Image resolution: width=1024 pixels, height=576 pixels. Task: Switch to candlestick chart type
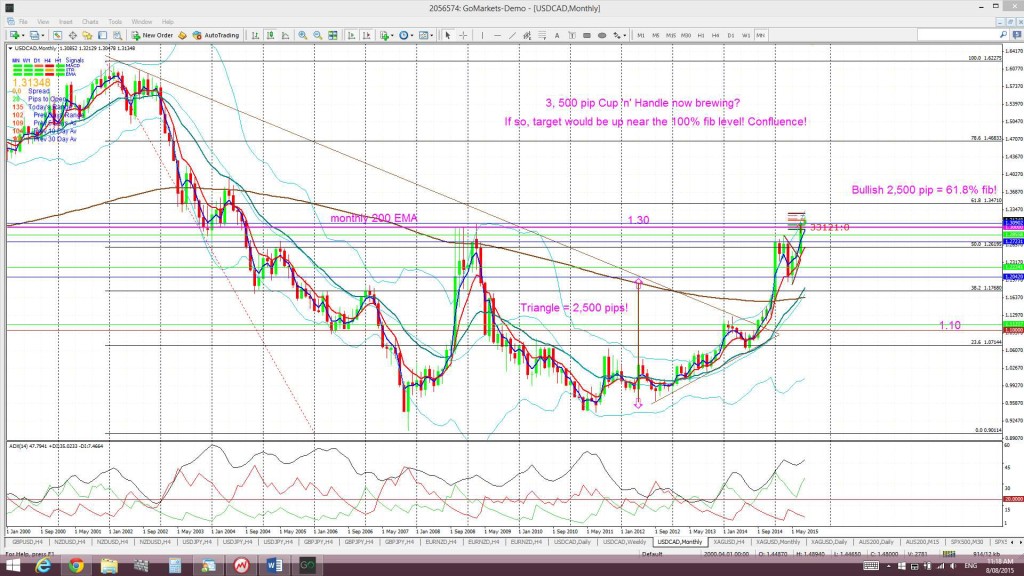[x=270, y=35]
